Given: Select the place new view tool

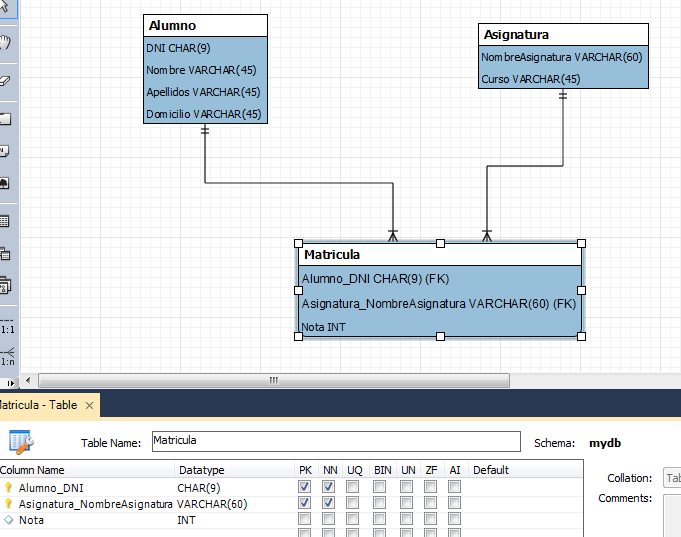Looking at the screenshot, I should [x=5, y=253].
